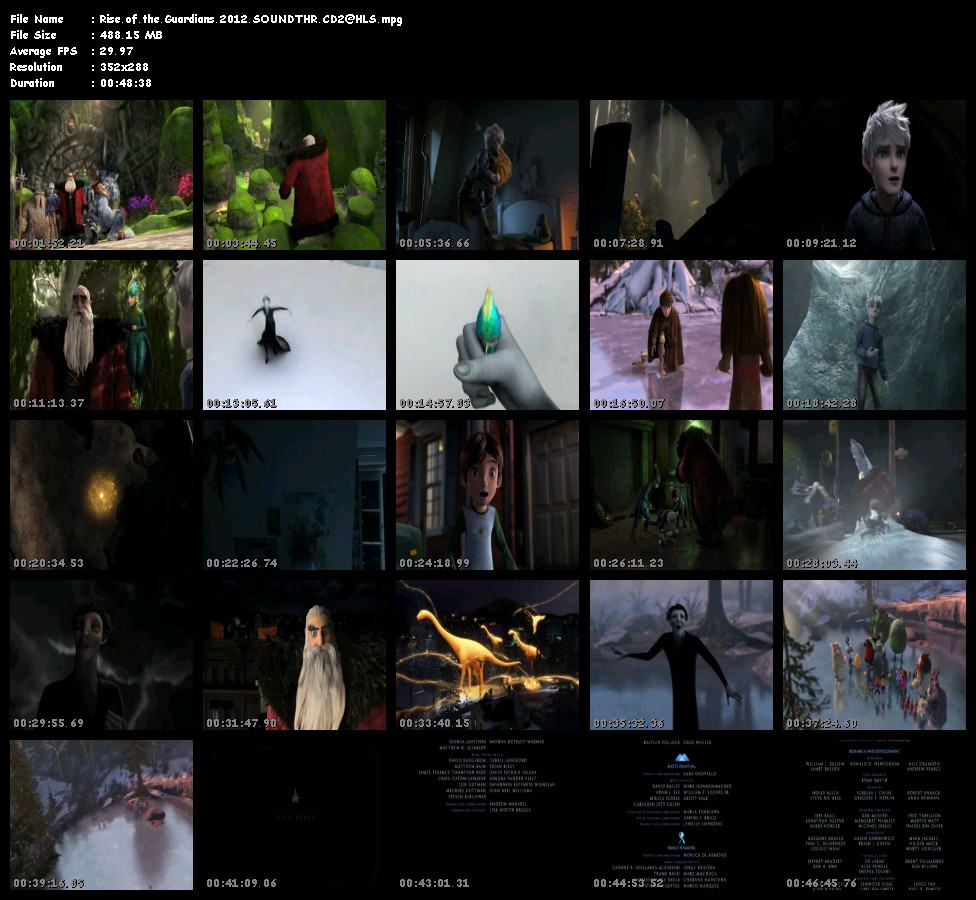Click the average FPS value 29.97

tap(116, 51)
